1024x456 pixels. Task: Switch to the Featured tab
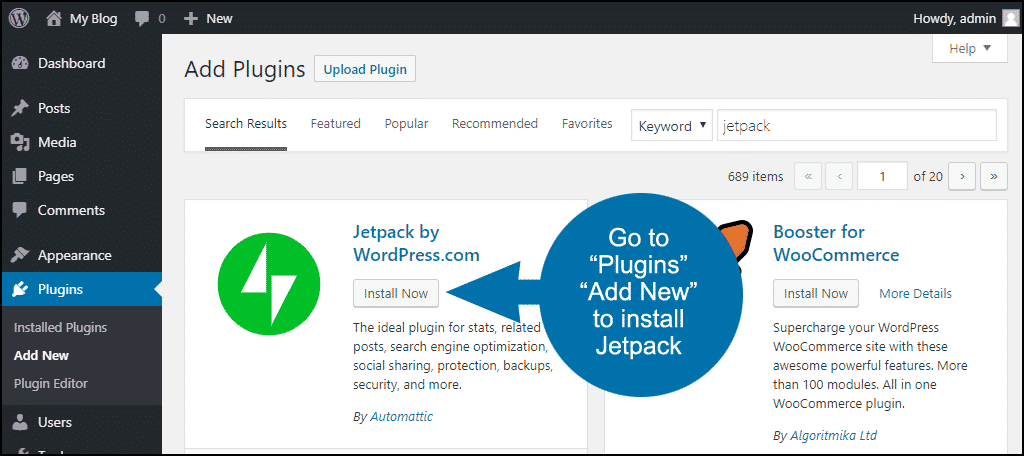pos(336,123)
